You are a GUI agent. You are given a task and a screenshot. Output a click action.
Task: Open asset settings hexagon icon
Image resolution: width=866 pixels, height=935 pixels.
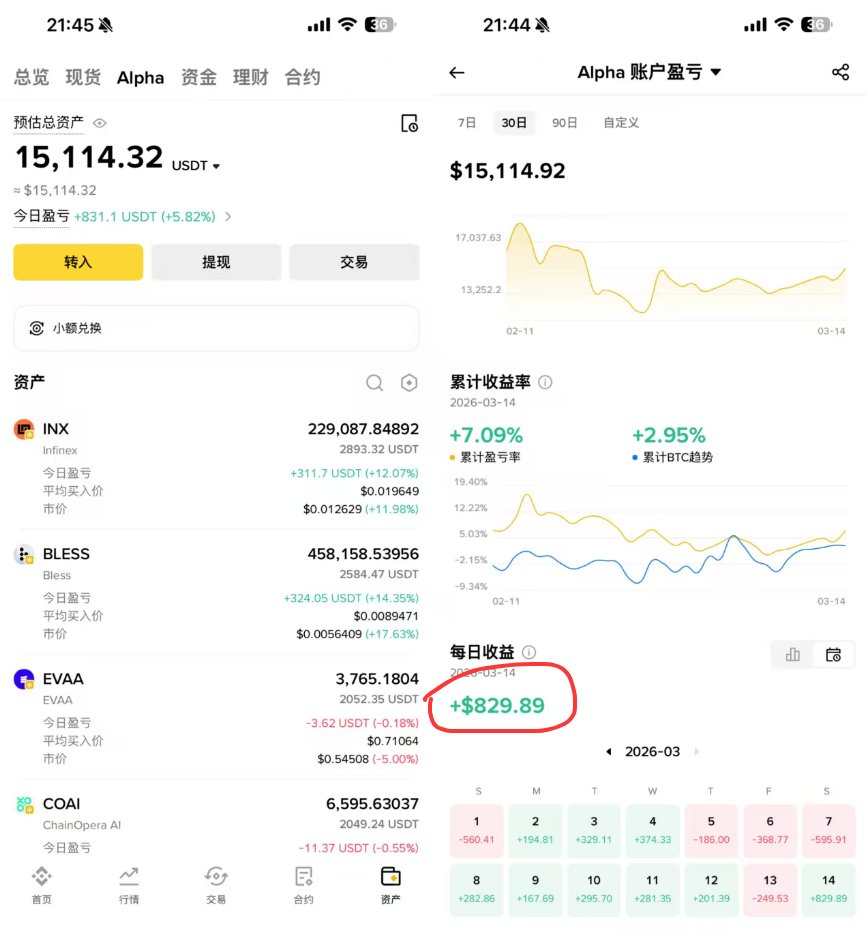409,383
